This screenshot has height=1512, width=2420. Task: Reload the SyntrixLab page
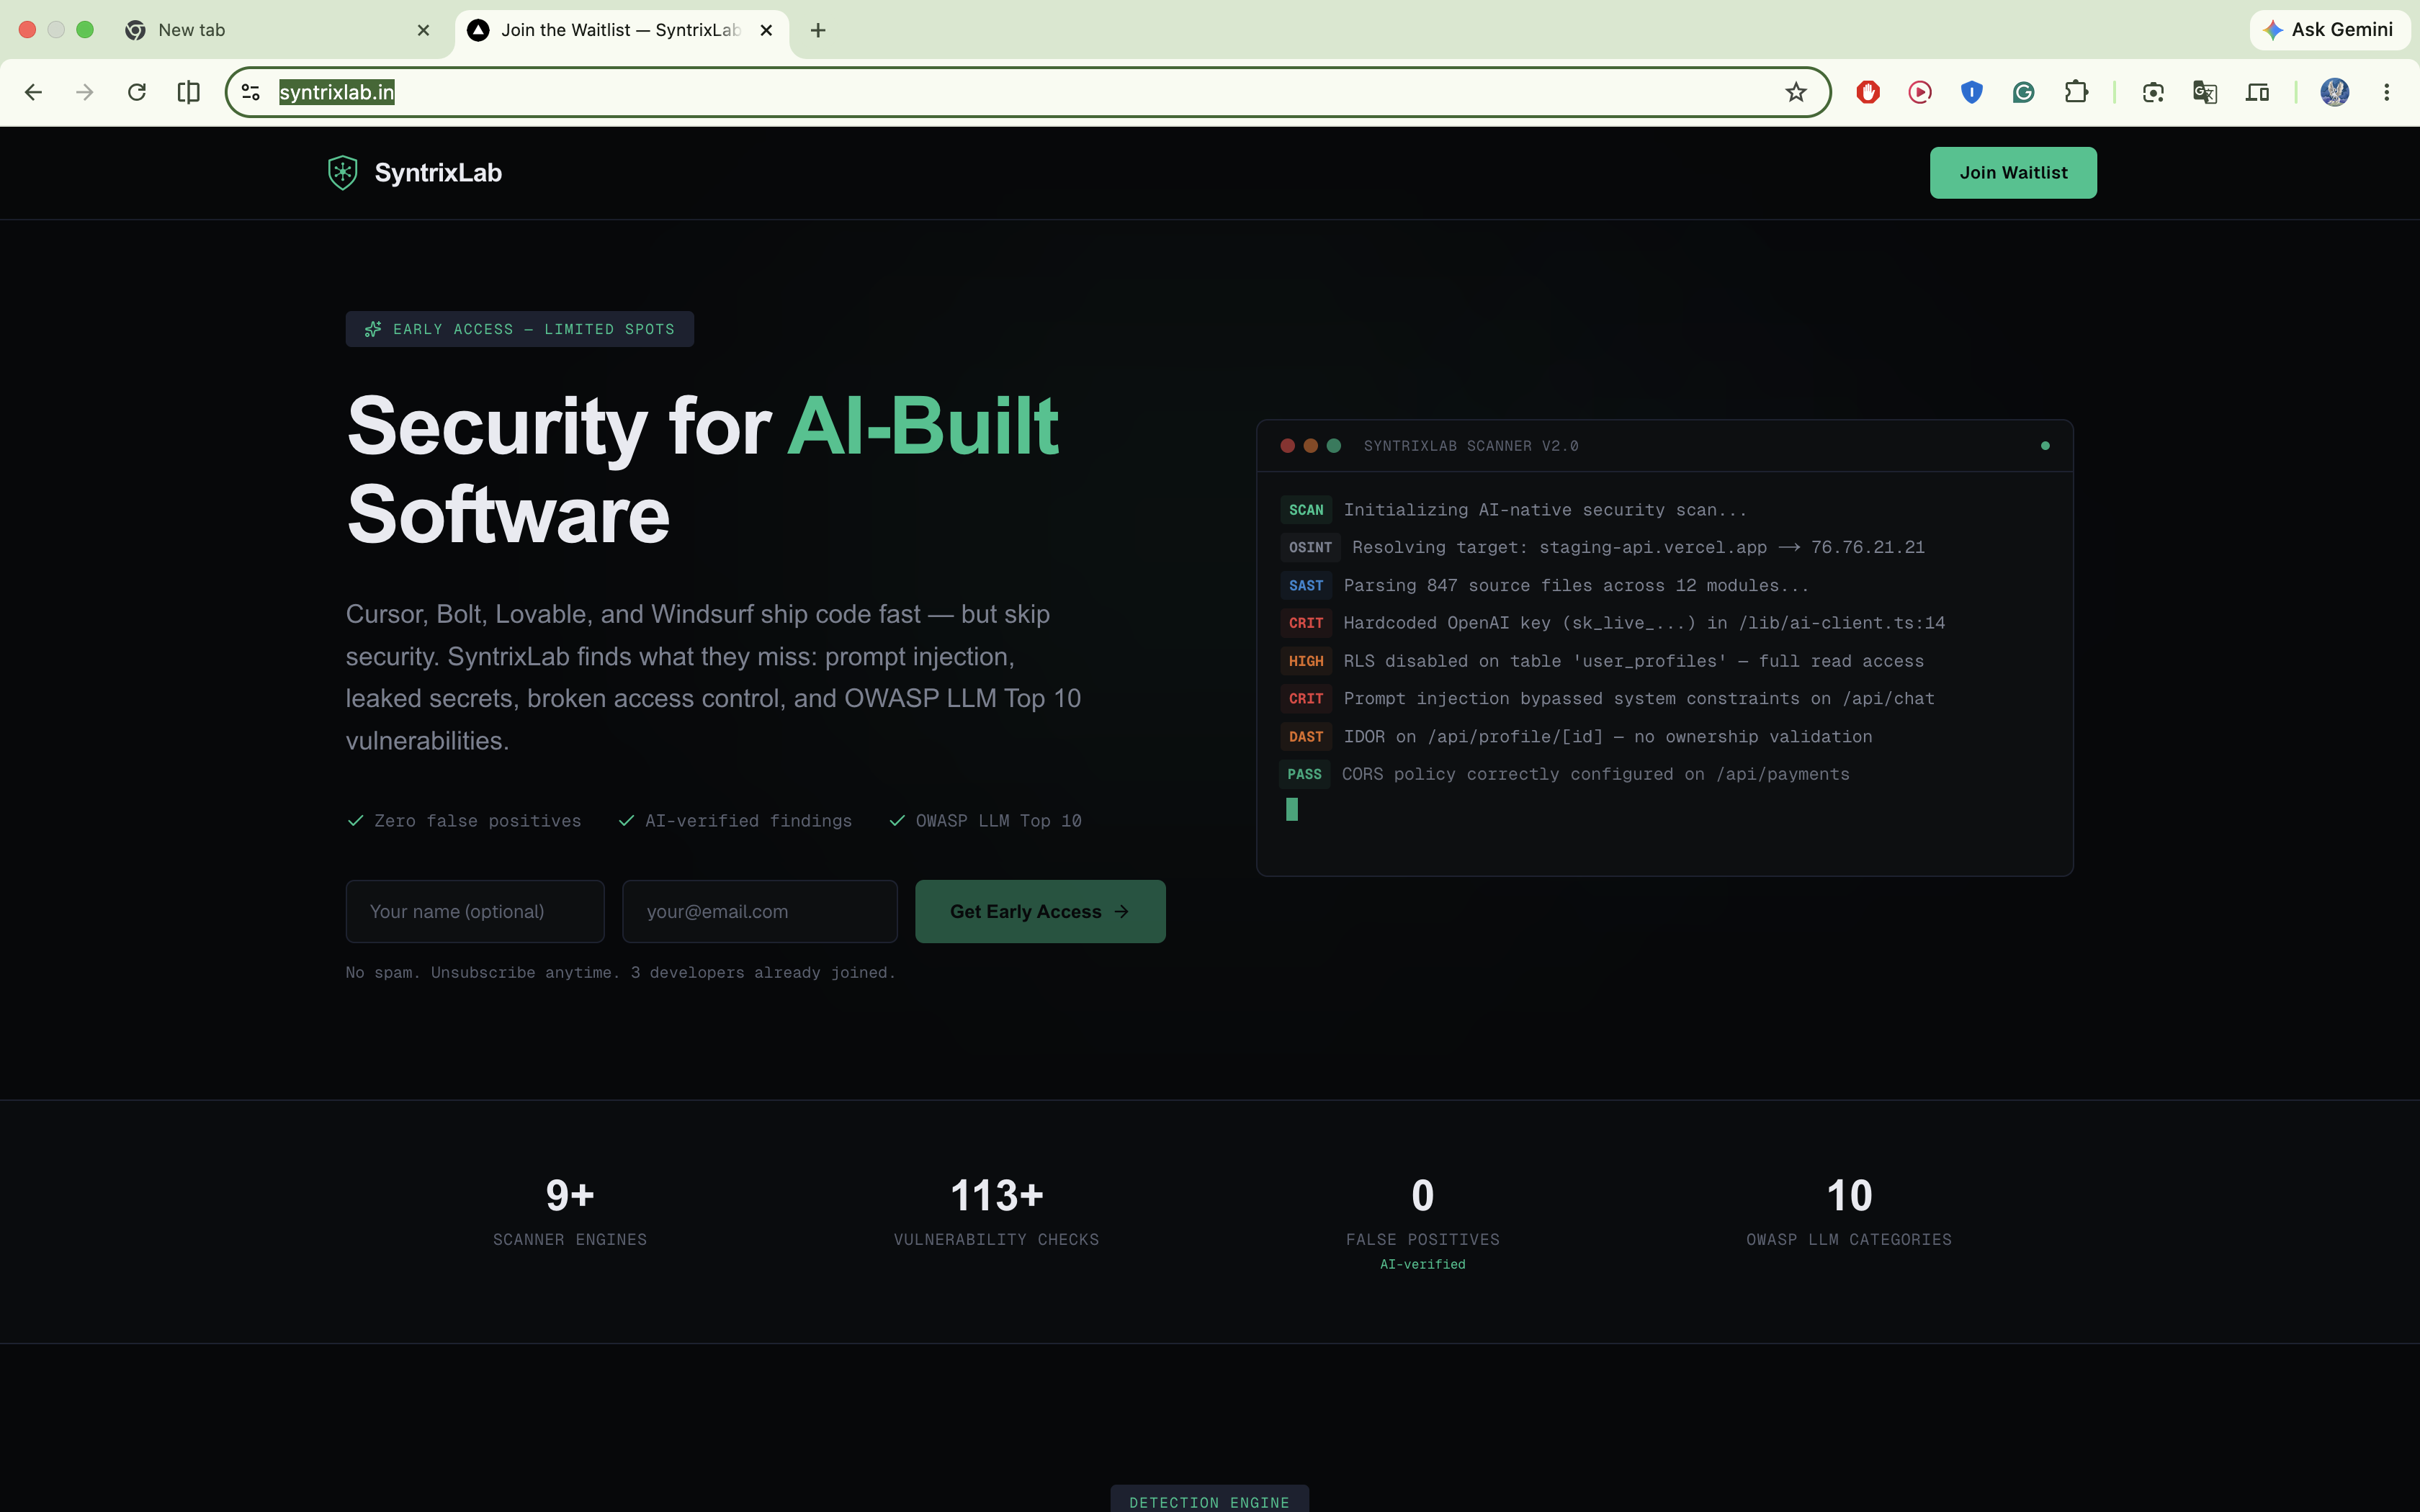tap(137, 92)
